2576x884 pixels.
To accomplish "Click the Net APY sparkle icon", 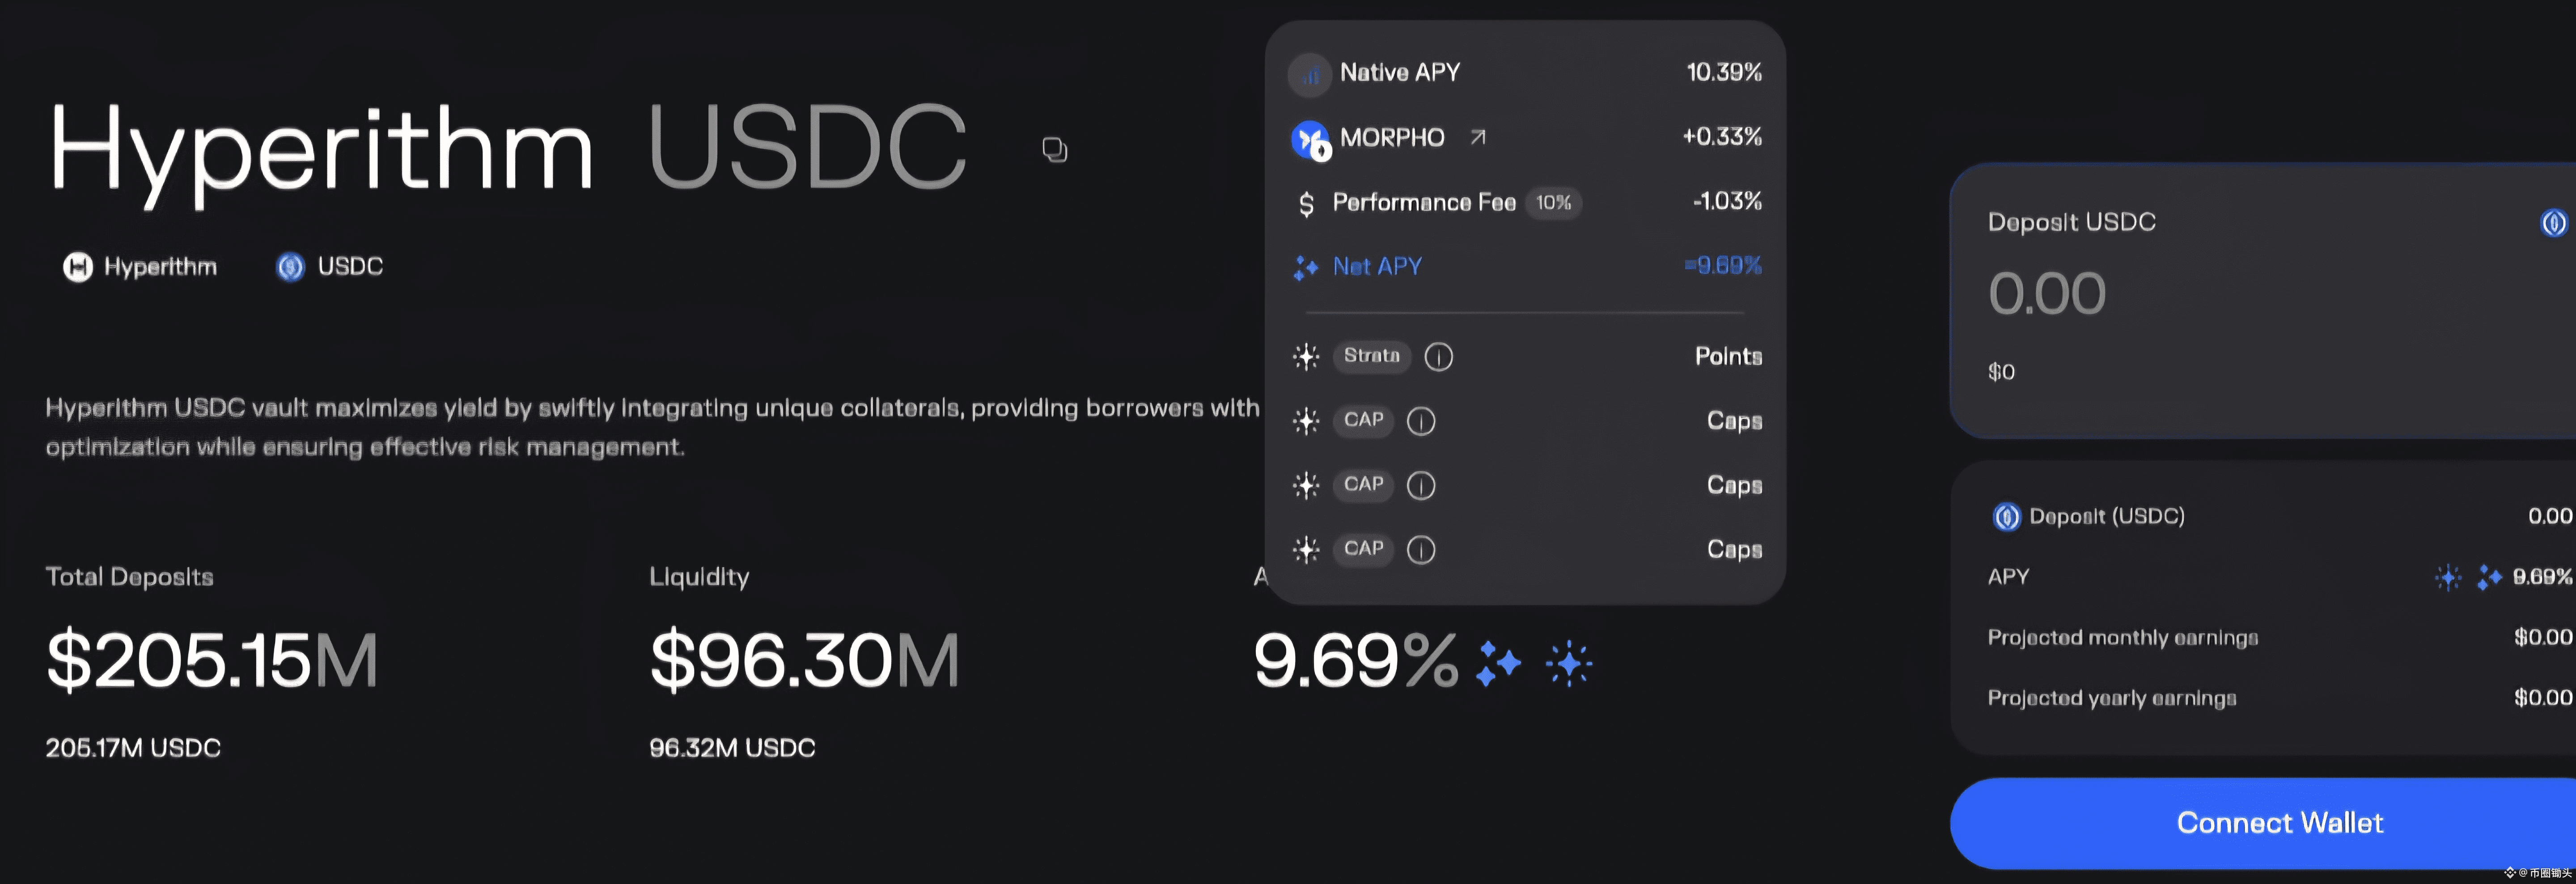I will point(1305,267).
